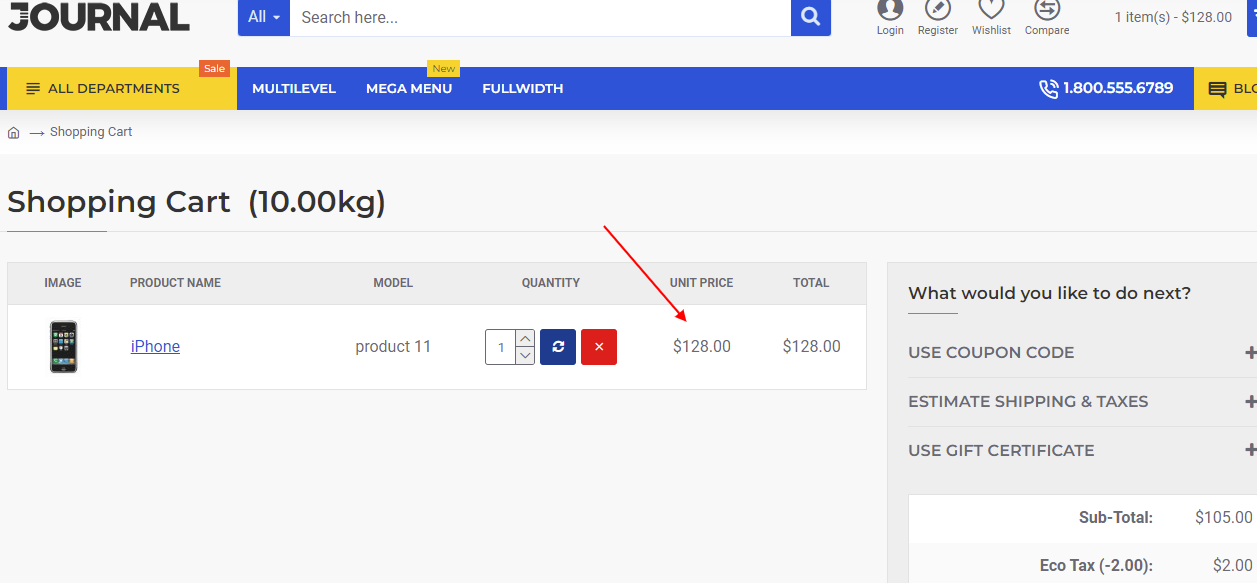Update iPhone quantity with refresh button
Screen dimensions: 1257x583
pyautogui.click(x=558, y=347)
